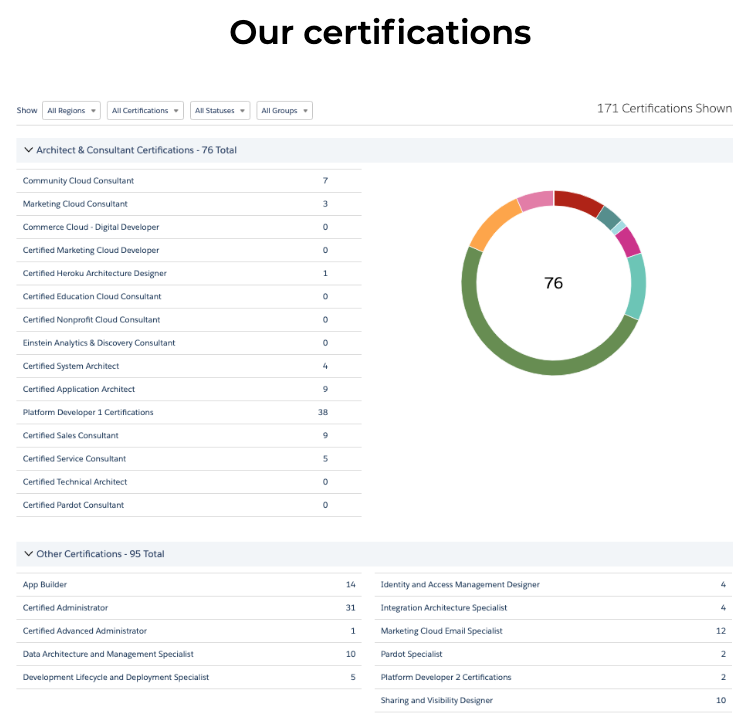Image resolution: width=744 pixels, height=716 pixels.
Task: Select the Community Cloud Consultant row
Action: pos(189,181)
